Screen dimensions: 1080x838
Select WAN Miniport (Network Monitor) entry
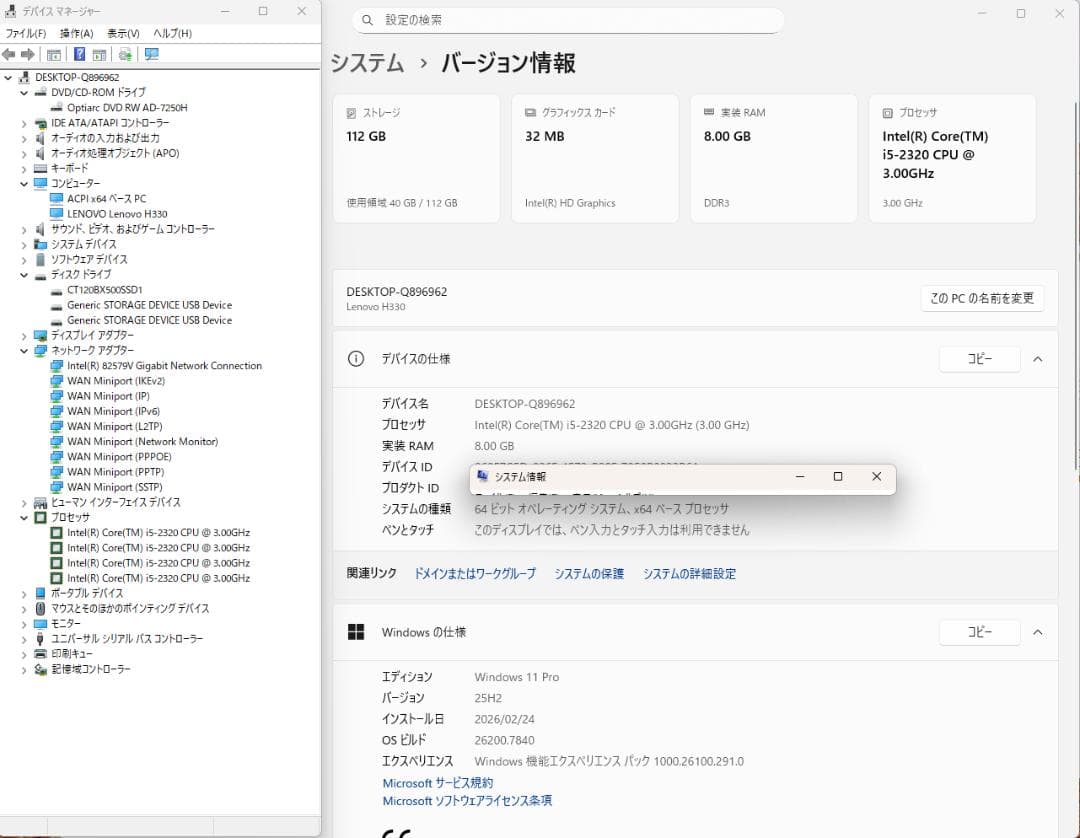click(x=143, y=441)
